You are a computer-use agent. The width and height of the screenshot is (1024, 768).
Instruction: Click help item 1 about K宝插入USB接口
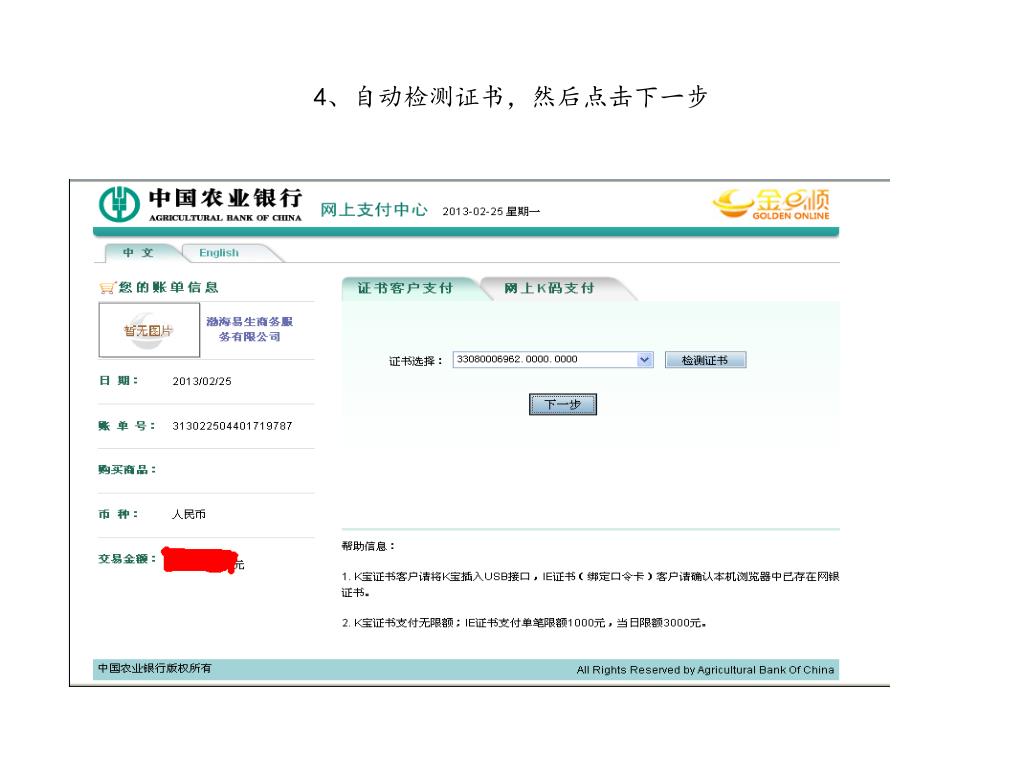[590, 584]
